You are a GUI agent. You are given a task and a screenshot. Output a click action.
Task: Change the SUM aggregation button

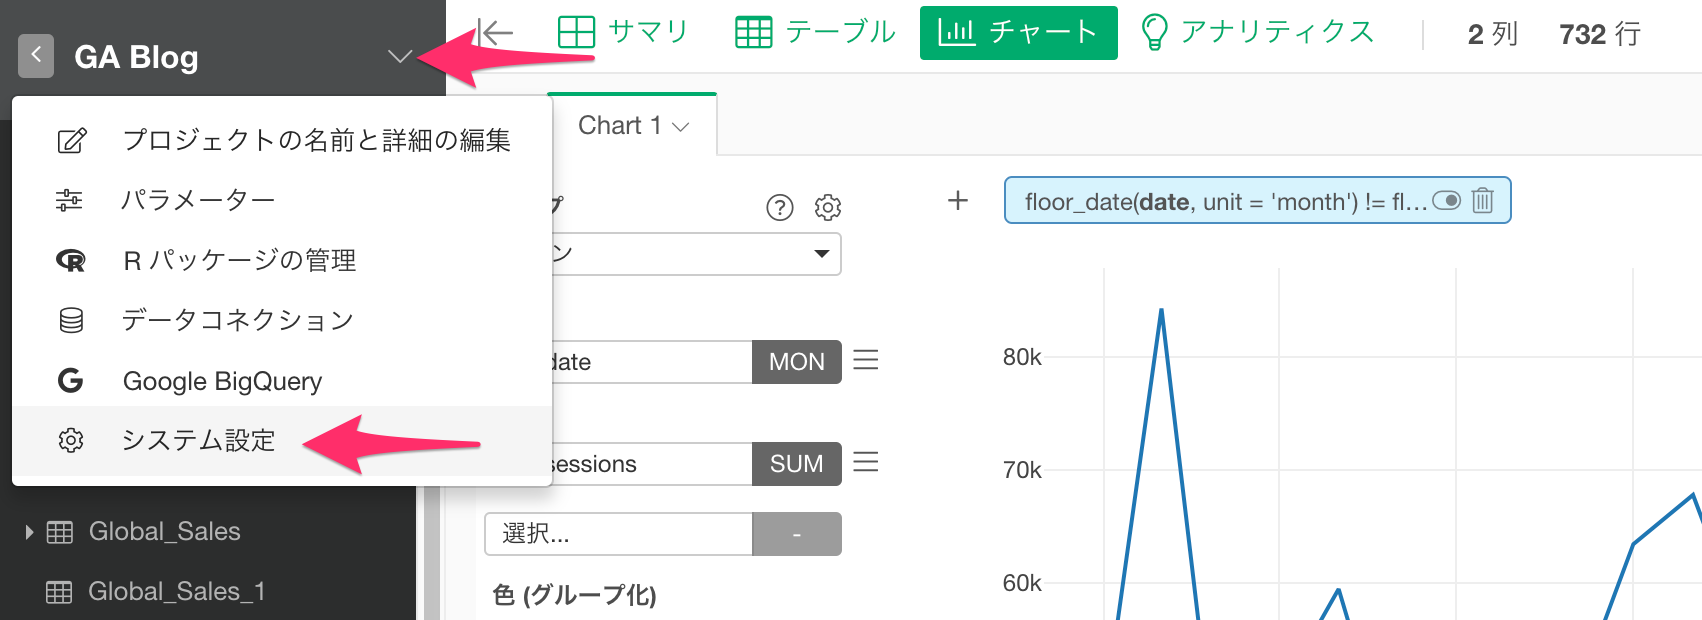(797, 464)
